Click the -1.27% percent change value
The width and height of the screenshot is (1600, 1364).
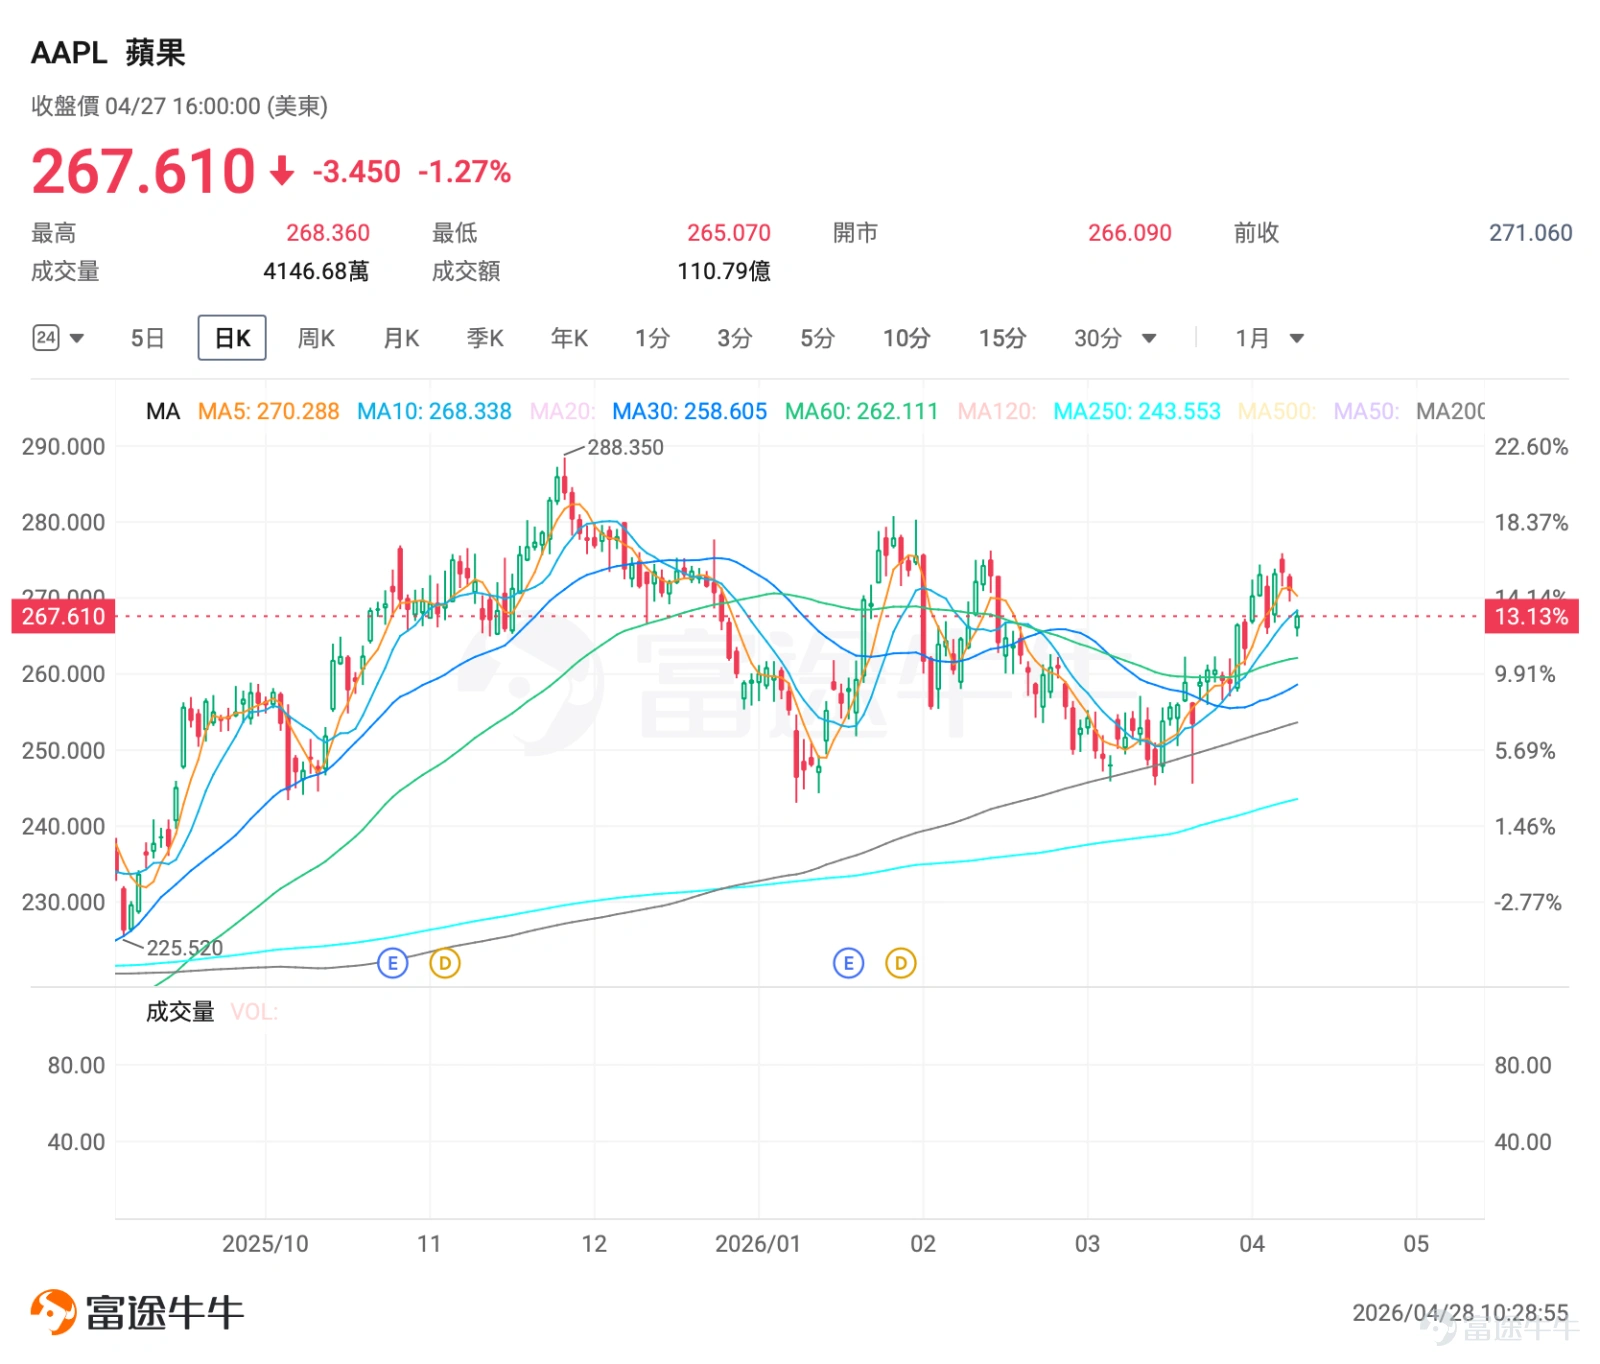[464, 172]
